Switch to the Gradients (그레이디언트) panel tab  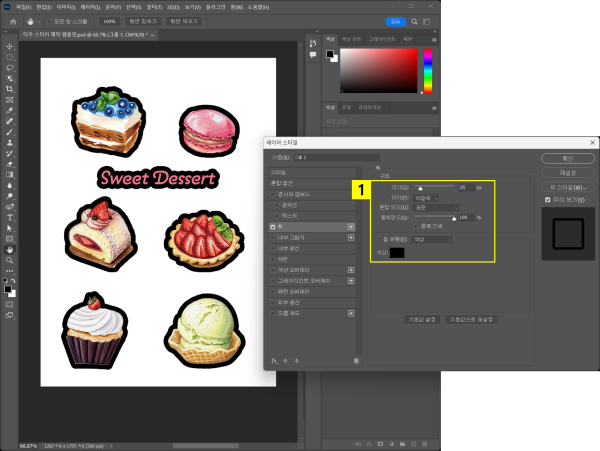382,39
